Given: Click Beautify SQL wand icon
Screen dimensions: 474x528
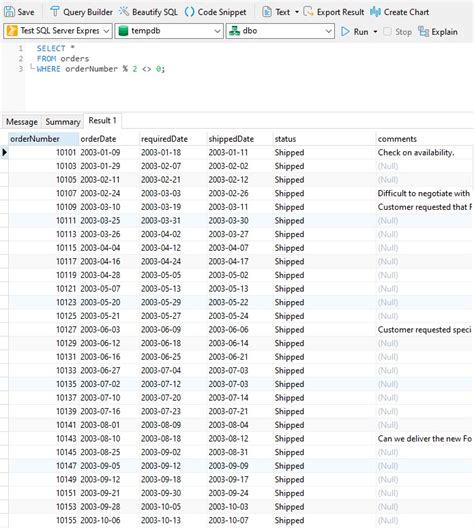Looking at the screenshot, I should pos(124,12).
